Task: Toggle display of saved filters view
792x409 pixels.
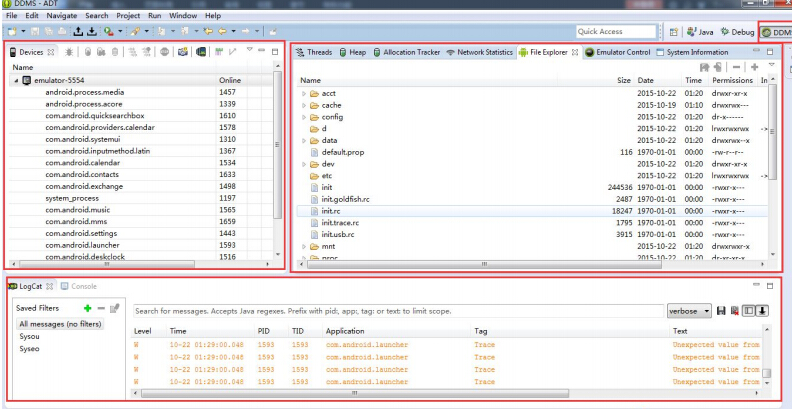Action: coord(749,311)
